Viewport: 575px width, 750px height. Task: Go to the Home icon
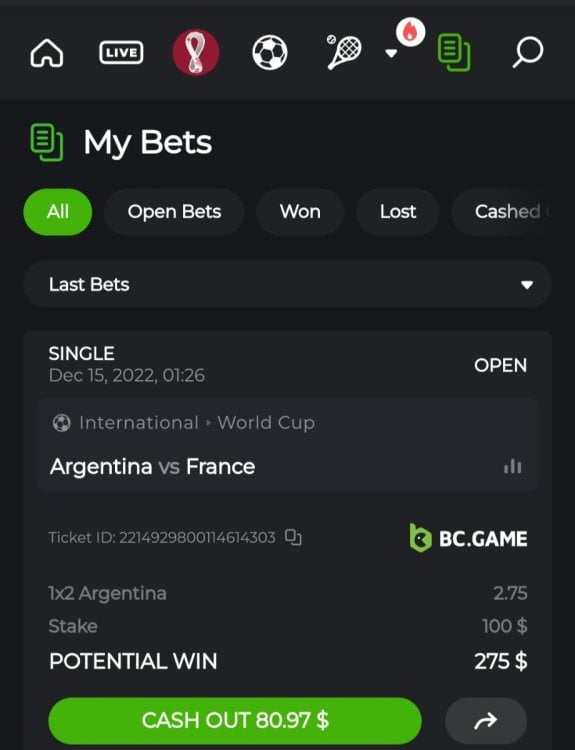click(x=47, y=53)
